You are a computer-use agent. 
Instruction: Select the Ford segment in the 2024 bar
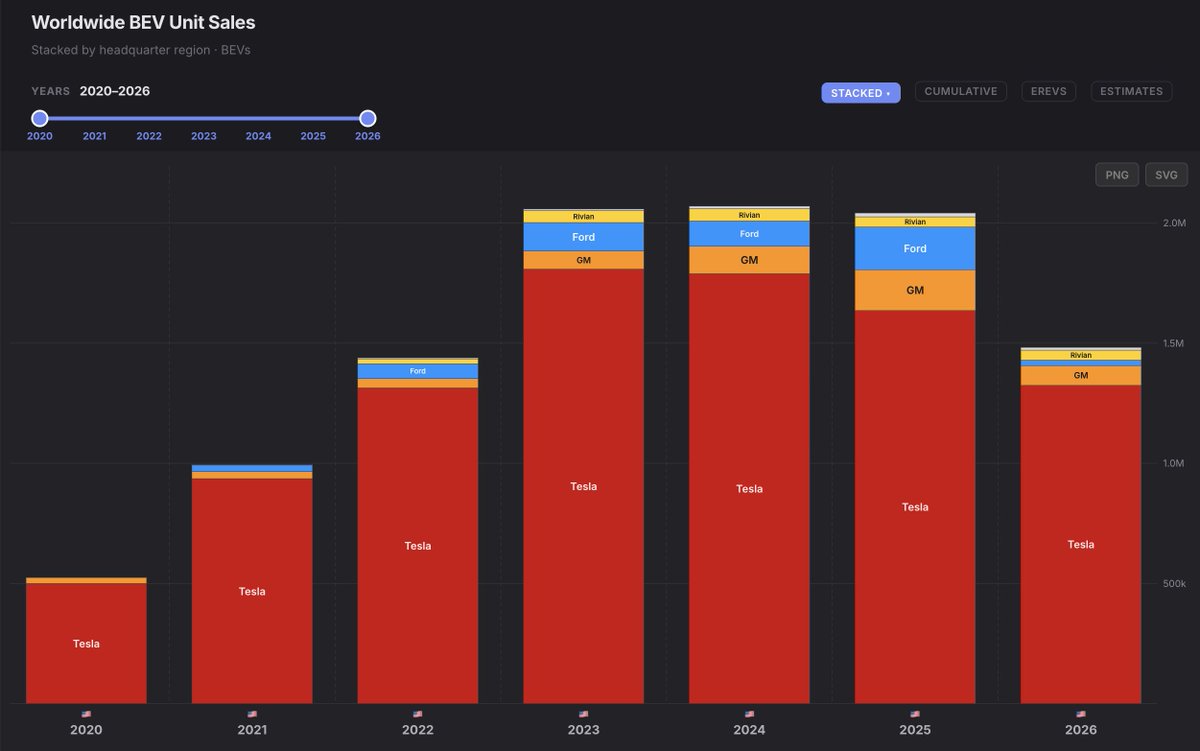750,234
